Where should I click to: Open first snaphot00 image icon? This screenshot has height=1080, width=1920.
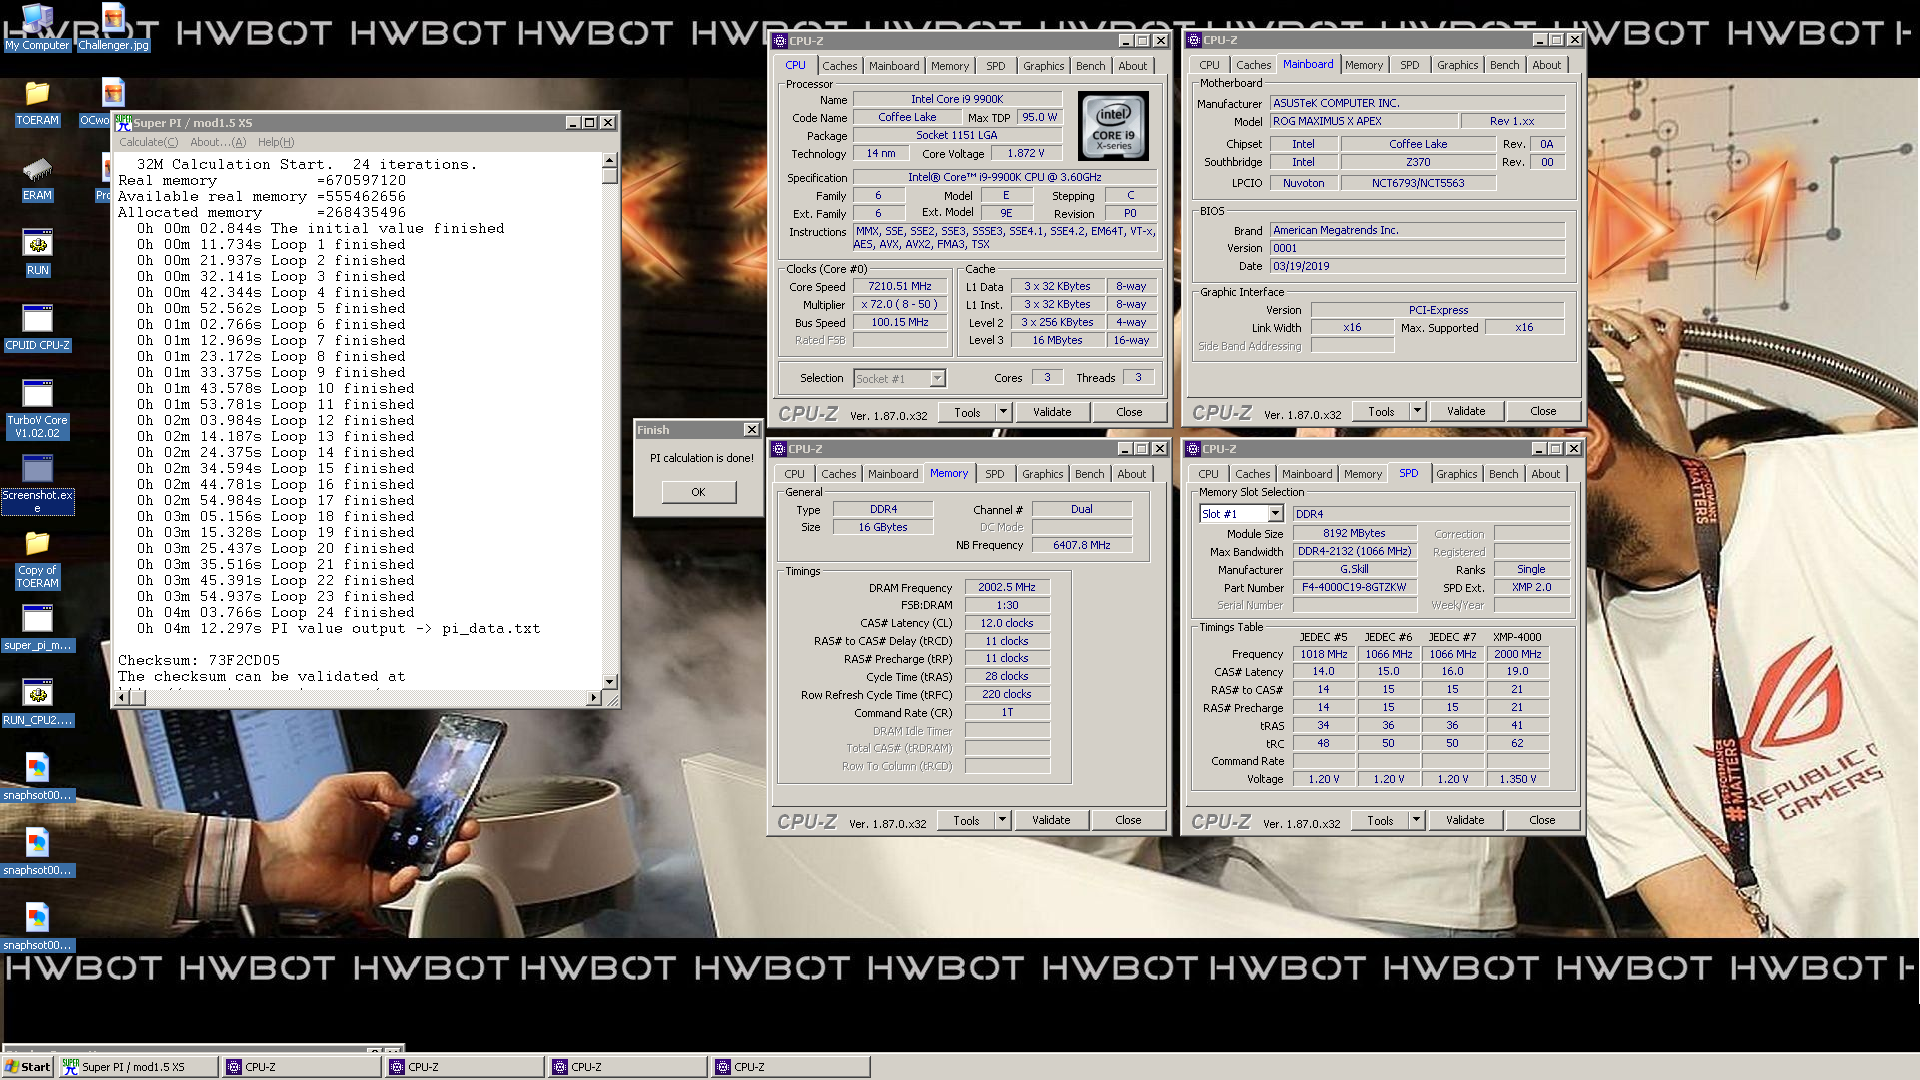pyautogui.click(x=37, y=779)
